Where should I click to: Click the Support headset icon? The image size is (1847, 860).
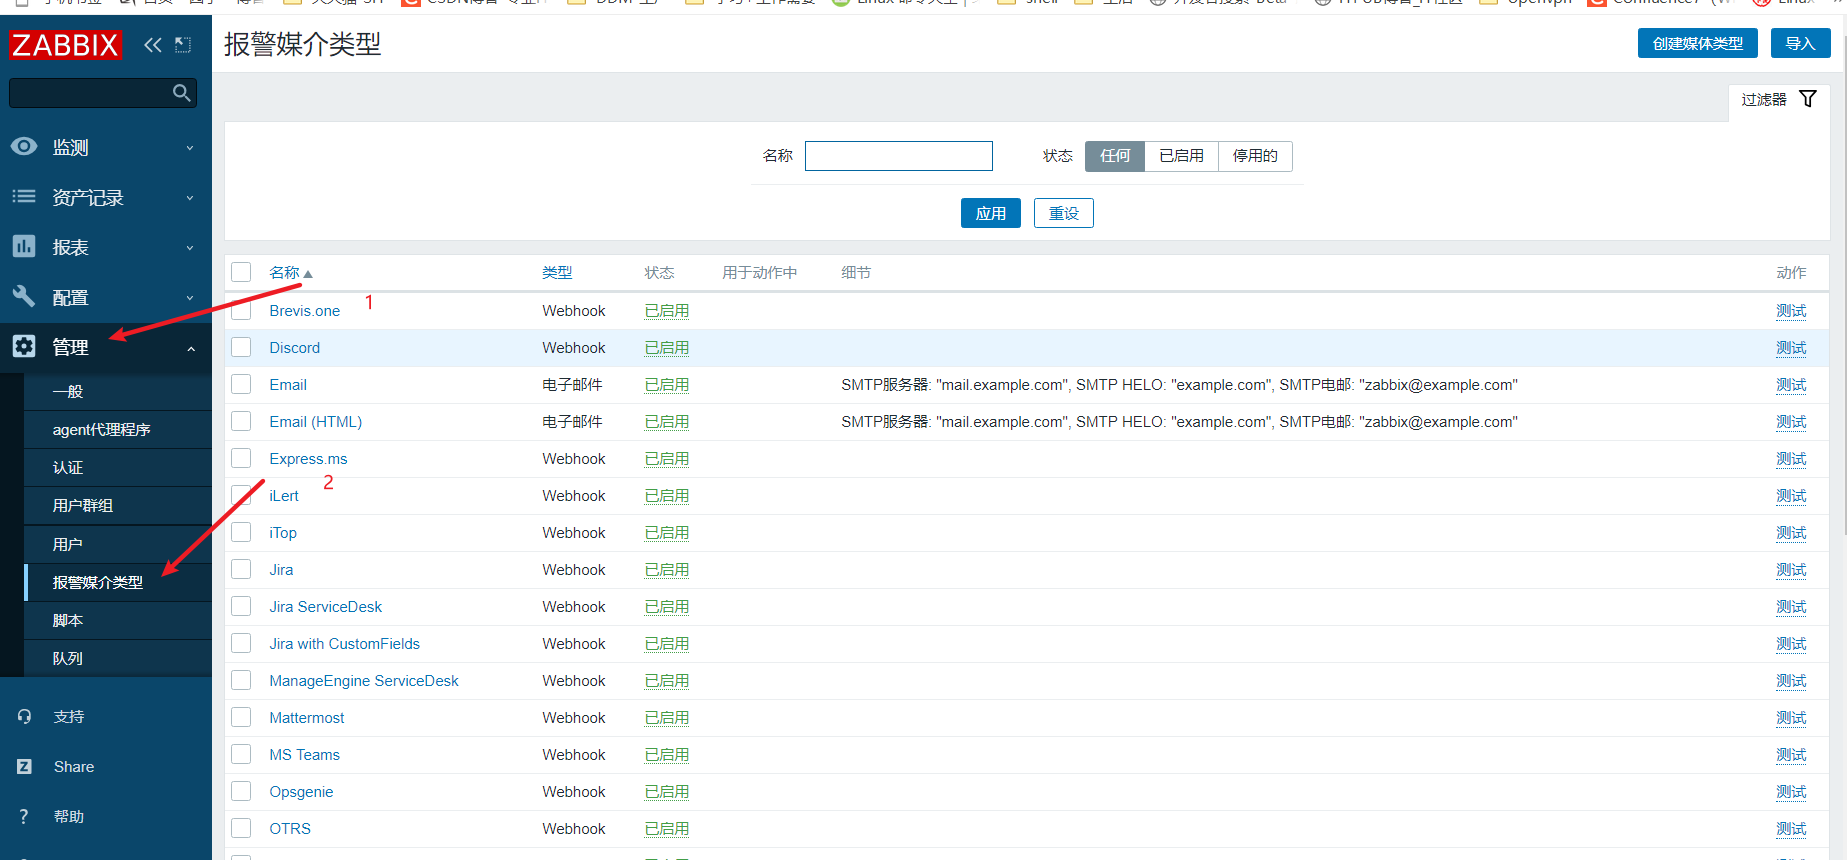click(24, 717)
